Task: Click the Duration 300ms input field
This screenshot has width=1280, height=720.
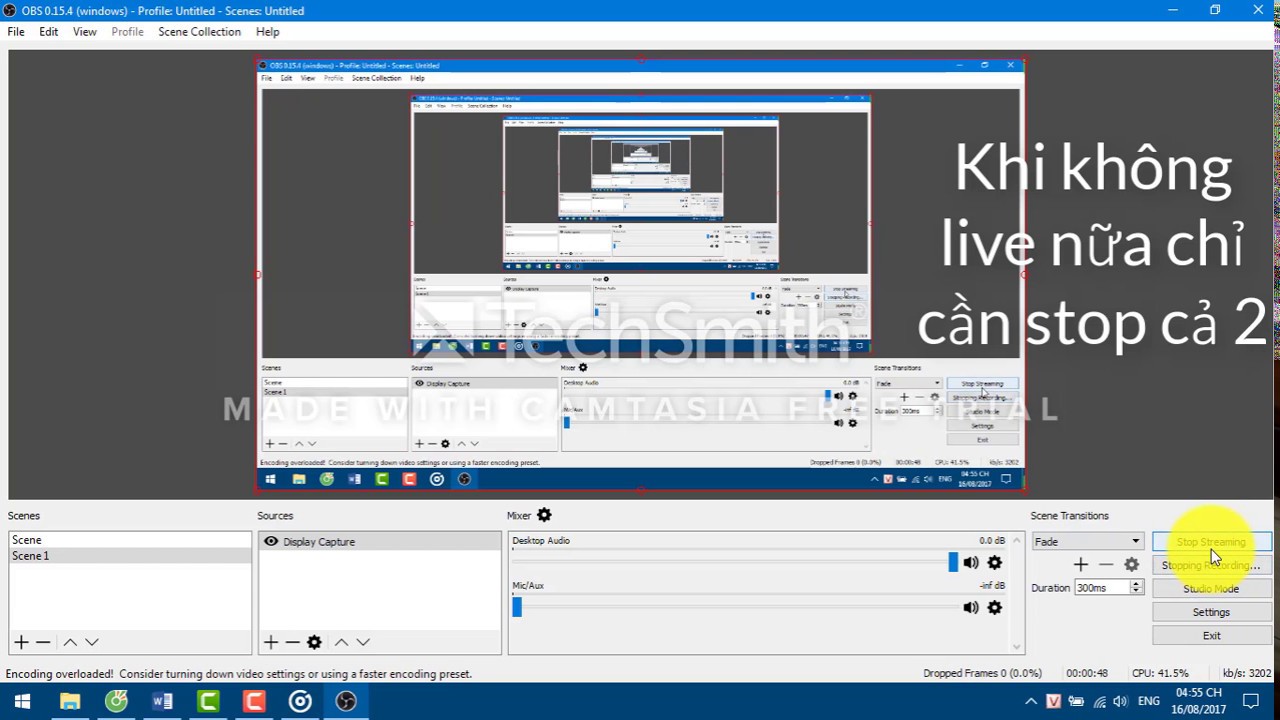Action: click(1101, 588)
